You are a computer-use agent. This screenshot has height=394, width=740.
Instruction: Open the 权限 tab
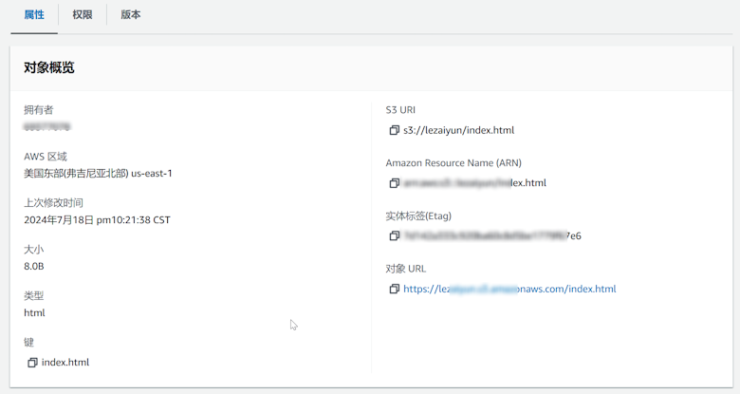[x=82, y=15]
